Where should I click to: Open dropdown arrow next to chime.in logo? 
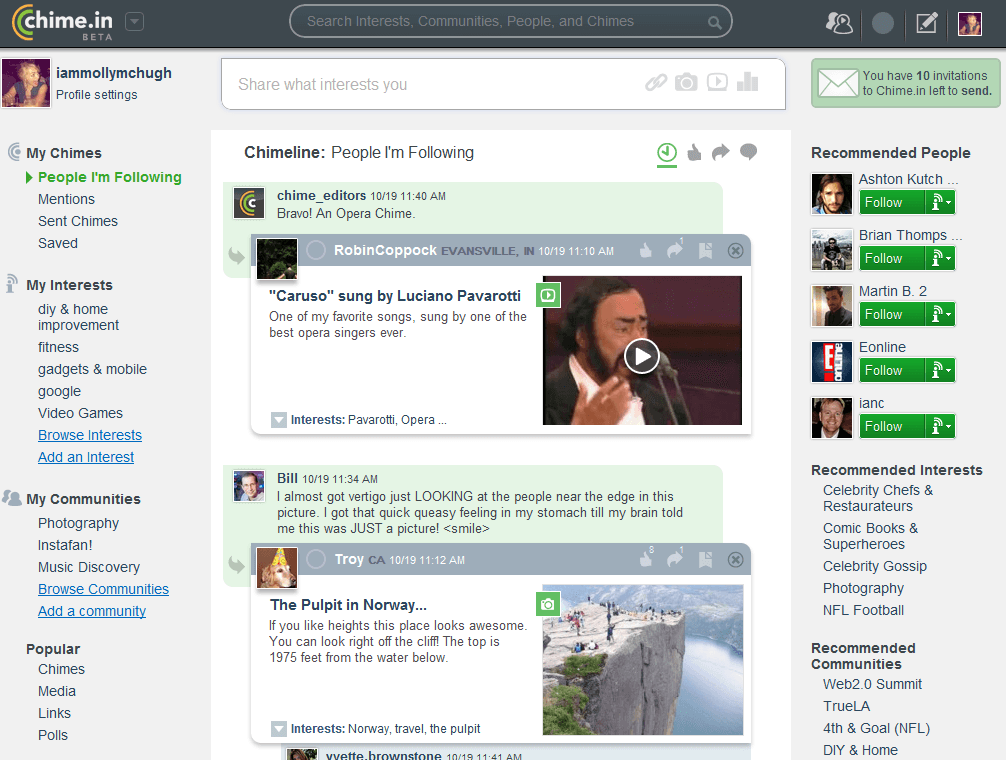tap(134, 22)
